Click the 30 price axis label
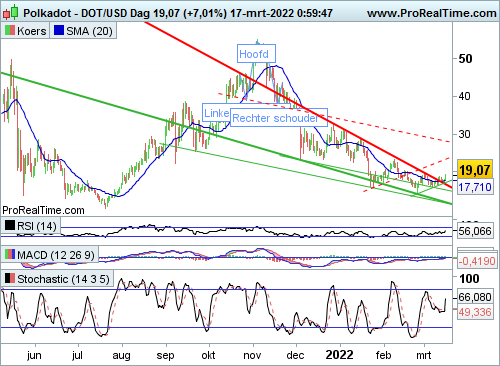The image size is (500, 366). click(465, 134)
